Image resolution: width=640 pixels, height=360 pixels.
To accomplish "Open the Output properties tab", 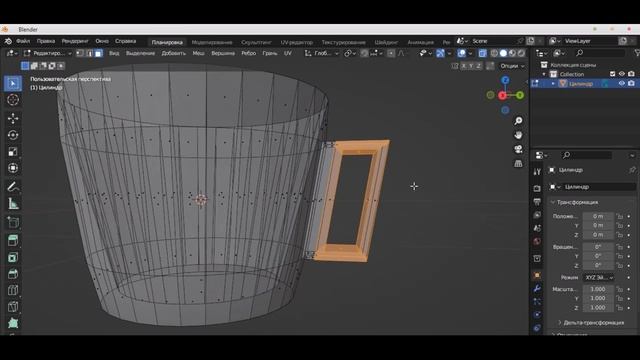I will pos(537,202).
